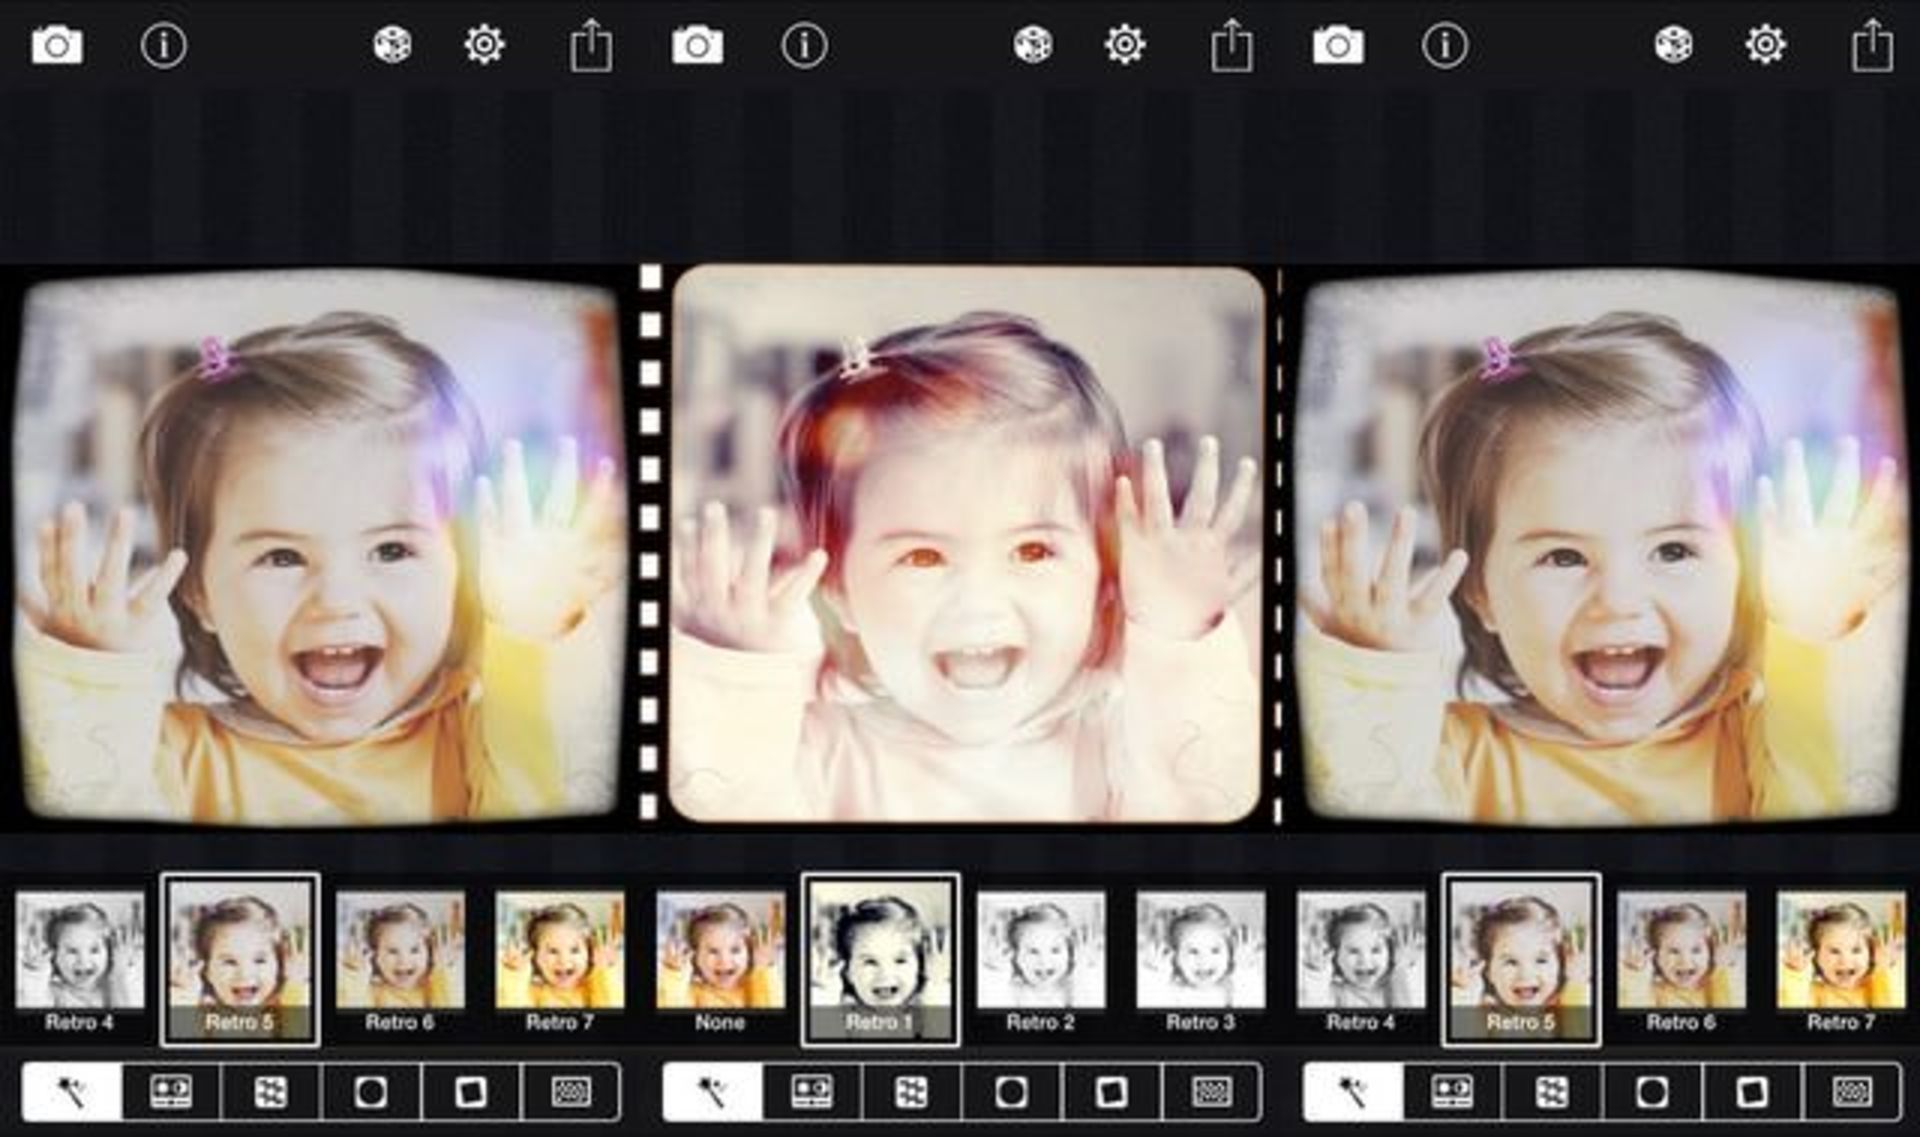The height and width of the screenshot is (1137, 1920).
Task: Tap the dice randomize icon in the right screen
Action: click(x=1673, y=46)
